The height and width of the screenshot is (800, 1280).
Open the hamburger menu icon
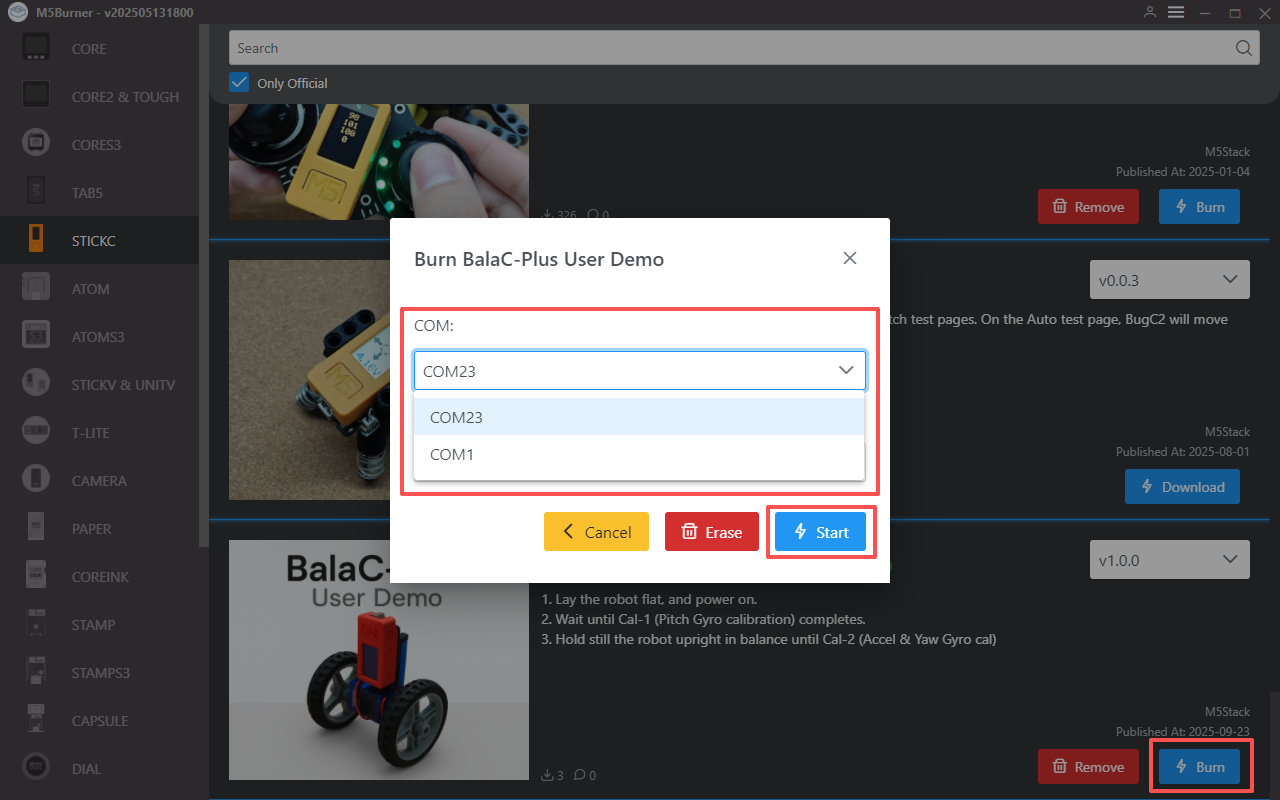pos(1176,12)
